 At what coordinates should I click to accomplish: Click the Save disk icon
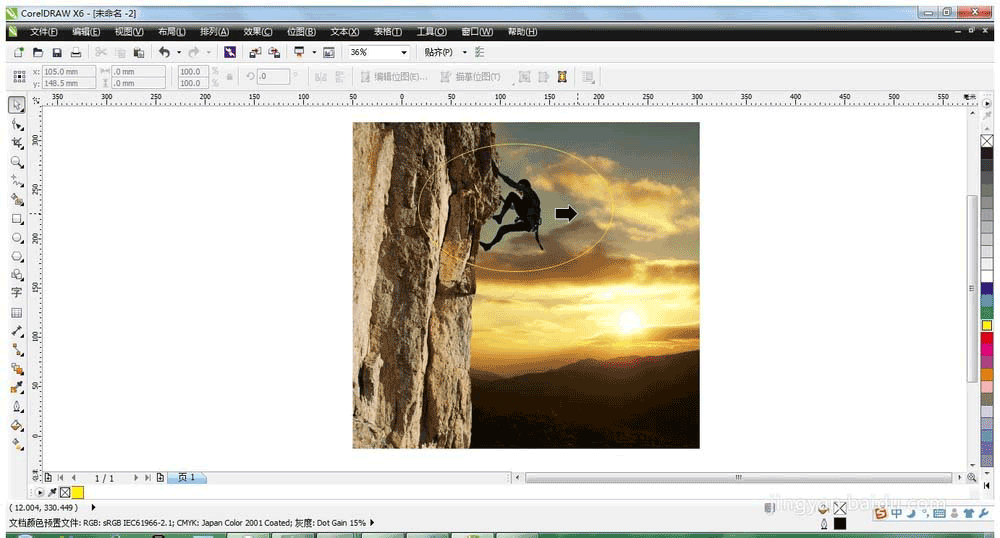pyautogui.click(x=57, y=52)
